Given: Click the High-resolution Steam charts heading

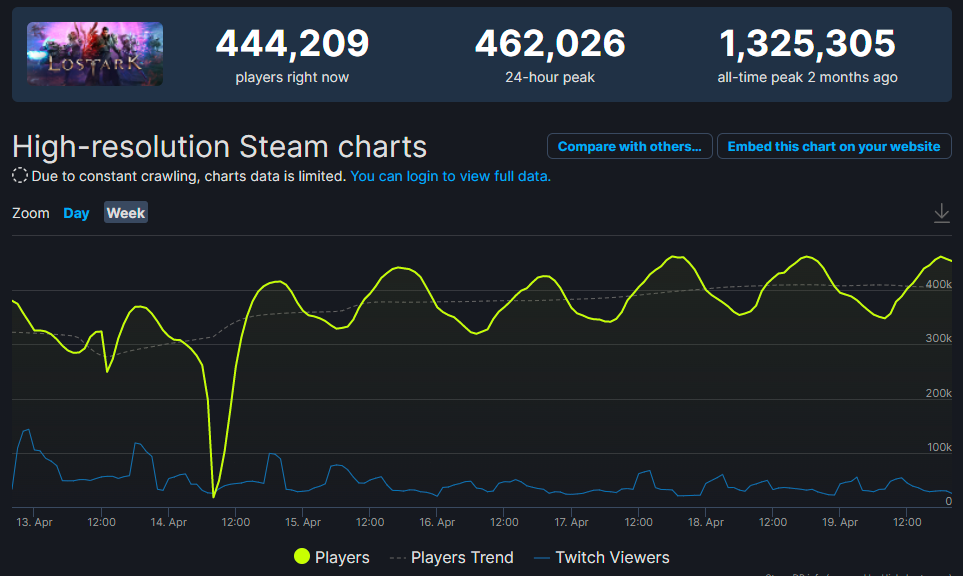Looking at the screenshot, I should [x=220, y=147].
